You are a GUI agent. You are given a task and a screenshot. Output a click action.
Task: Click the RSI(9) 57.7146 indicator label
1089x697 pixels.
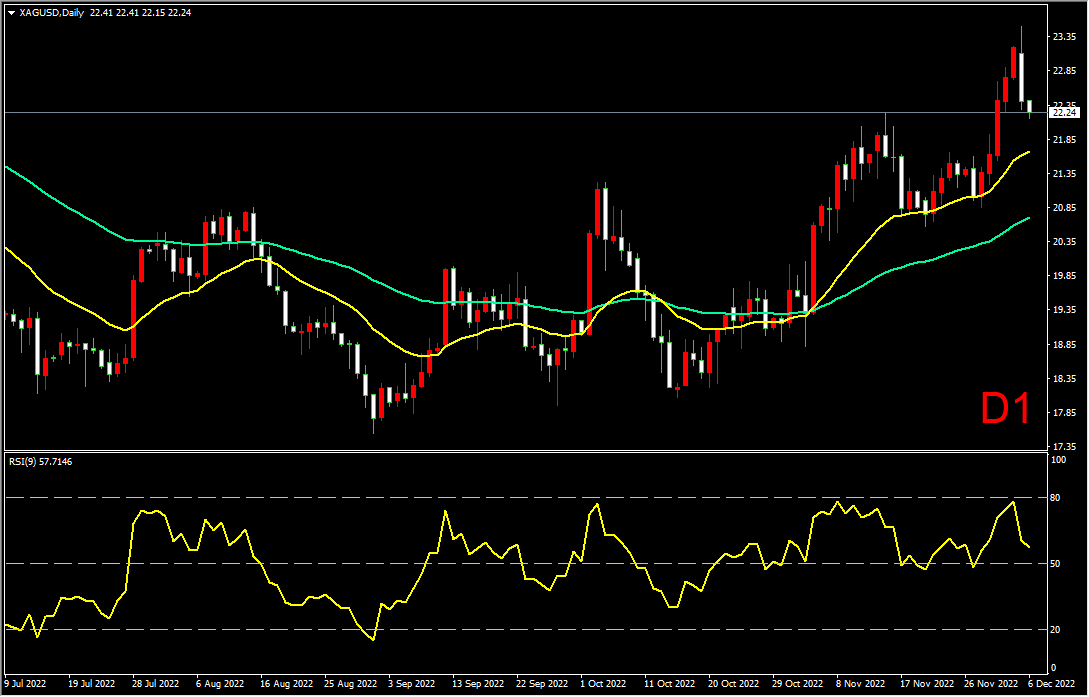tap(40, 462)
